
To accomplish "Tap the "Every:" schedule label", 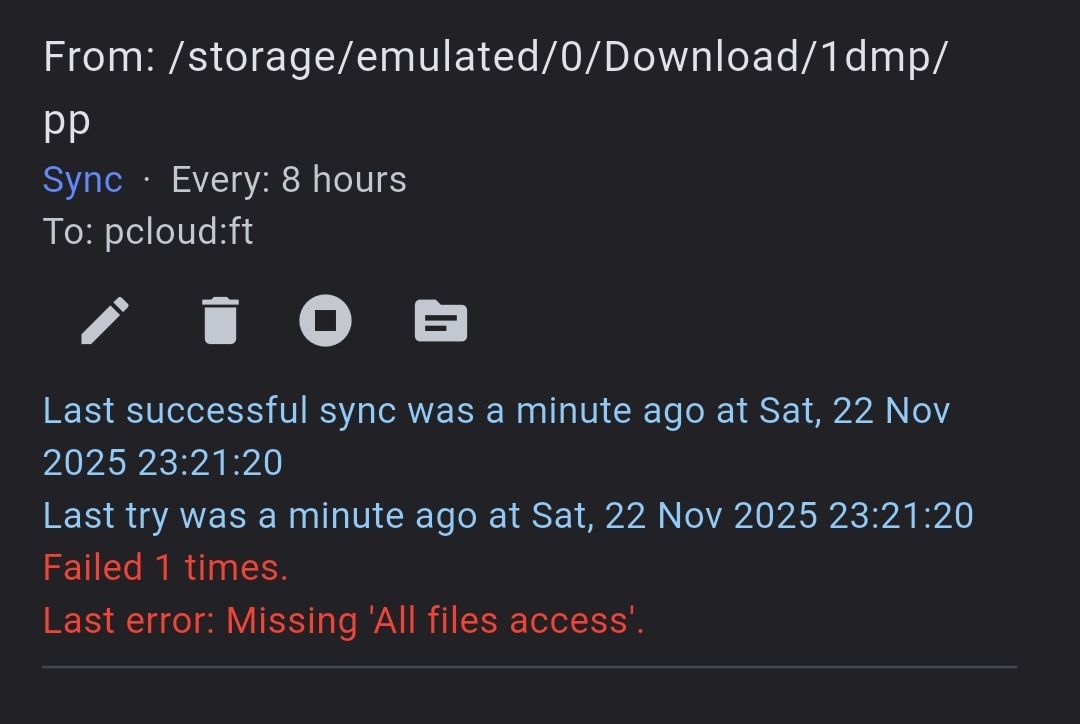I will coord(220,180).
